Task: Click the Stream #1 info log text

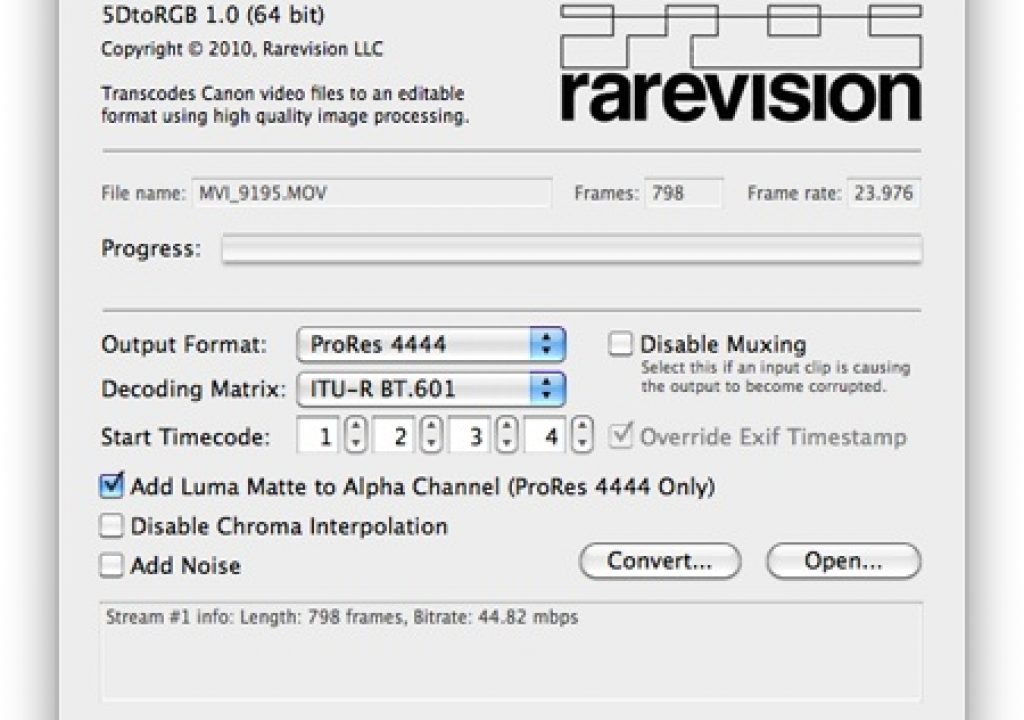Action: pyautogui.click(x=342, y=617)
